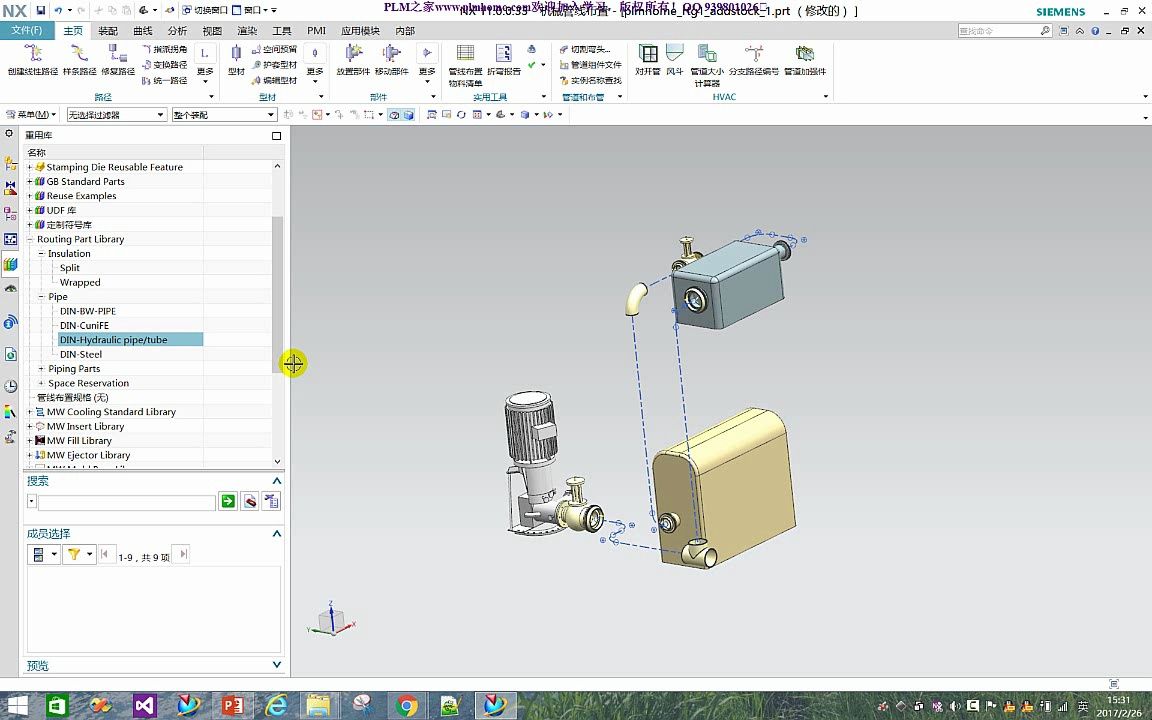Click the 风斗 HVAC tool
This screenshot has height=720, width=1152.
coord(674,60)
